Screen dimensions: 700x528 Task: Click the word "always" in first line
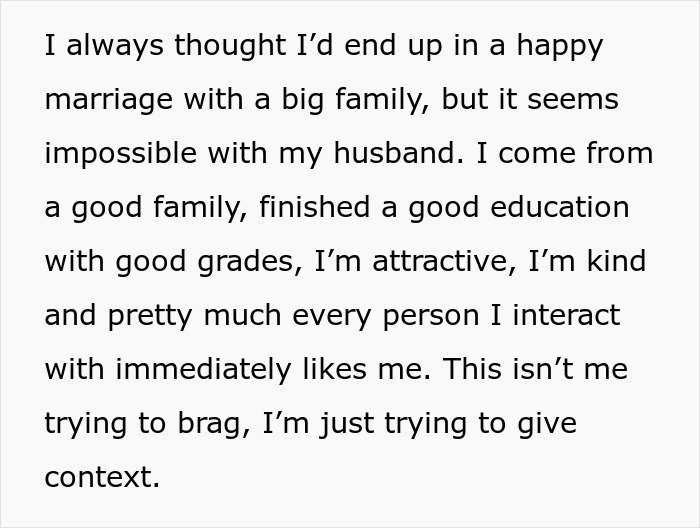(x=115, y=46)
